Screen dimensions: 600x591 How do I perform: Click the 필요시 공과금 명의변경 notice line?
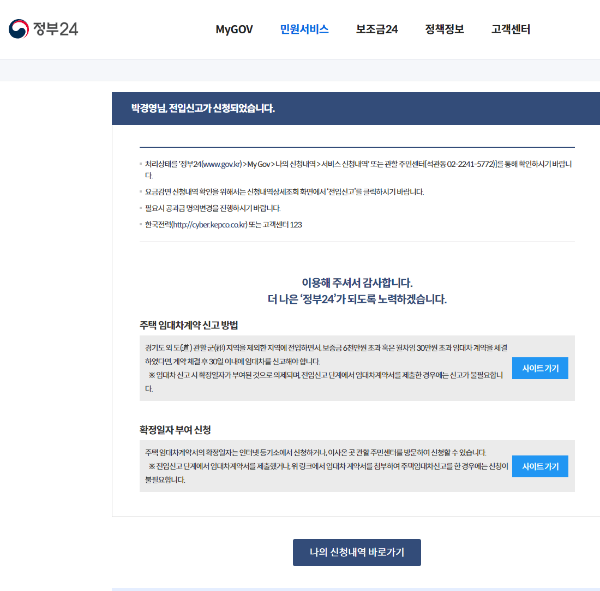tap(212, 208)
